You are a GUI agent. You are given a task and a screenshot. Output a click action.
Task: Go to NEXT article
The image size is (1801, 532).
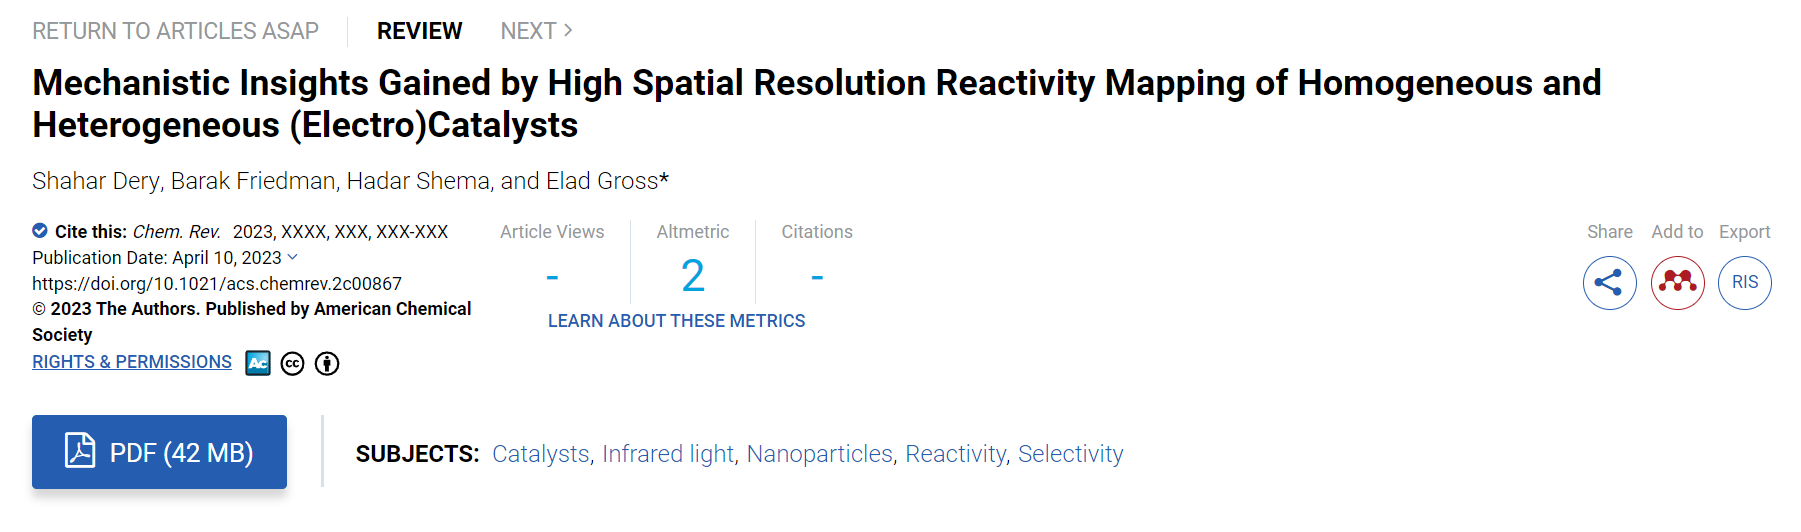coord(537,31)
